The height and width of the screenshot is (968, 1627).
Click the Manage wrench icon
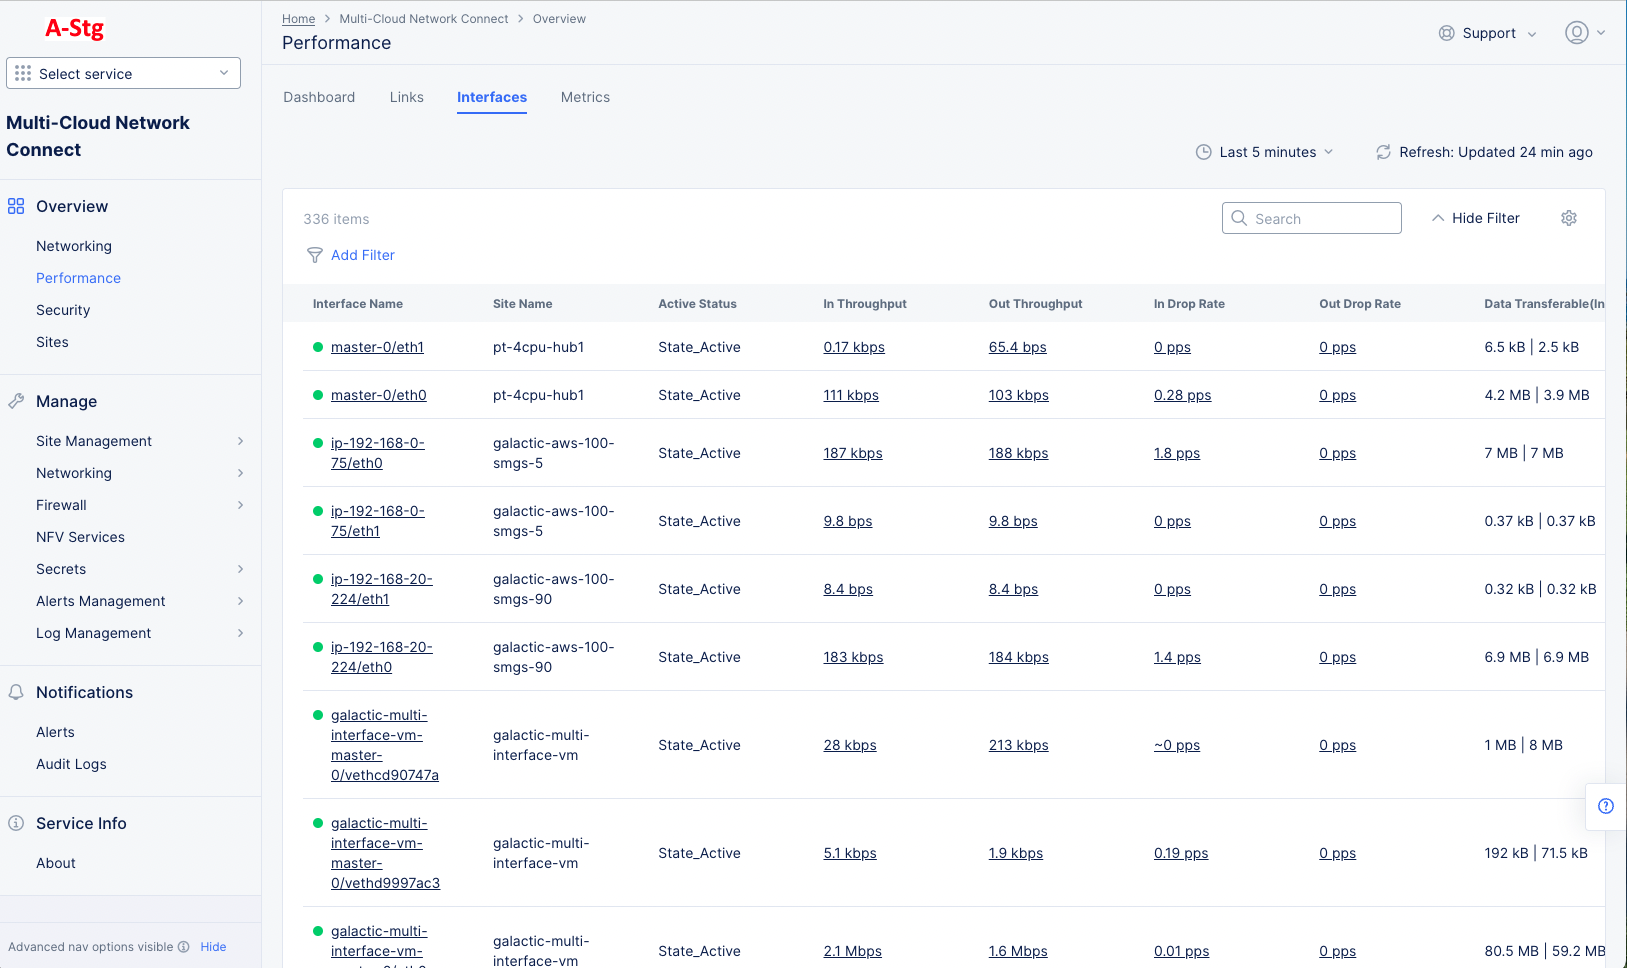(15, 400)
